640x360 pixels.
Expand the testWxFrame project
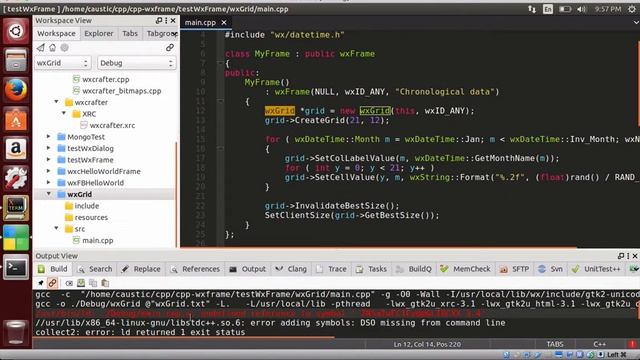[49, 159]
